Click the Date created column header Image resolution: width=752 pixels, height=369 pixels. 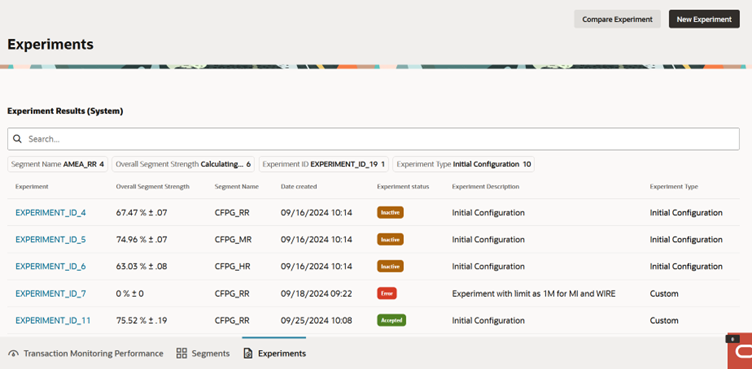tap(299, 187)
